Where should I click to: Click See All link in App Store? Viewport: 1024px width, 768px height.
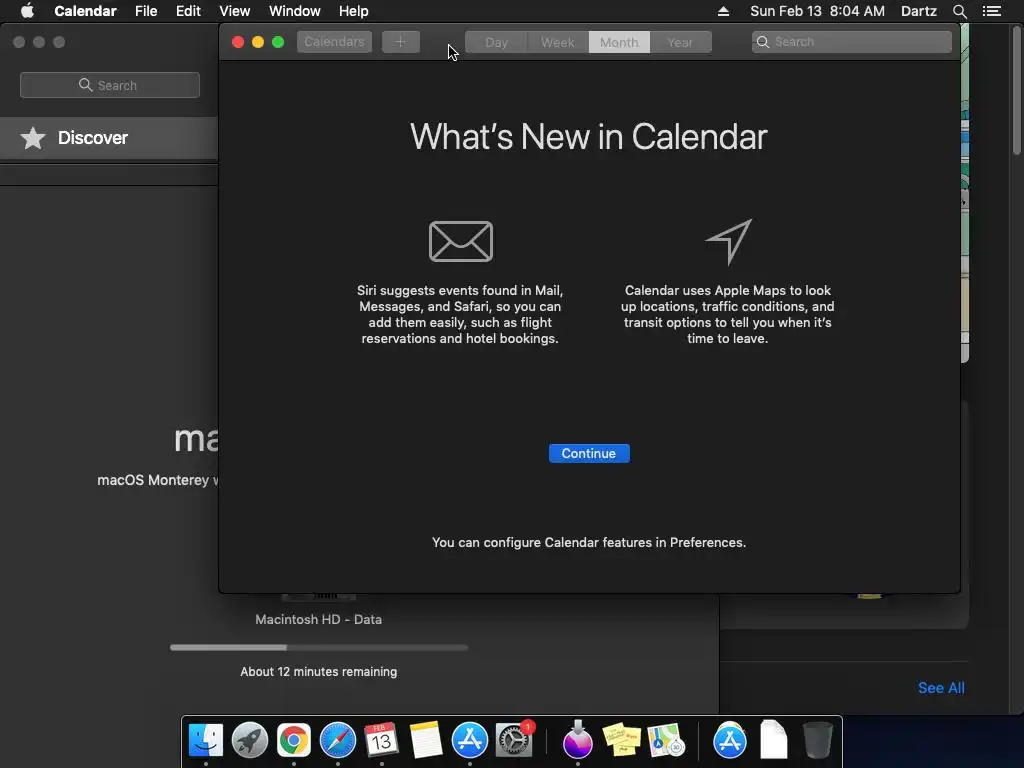(941, 688)
